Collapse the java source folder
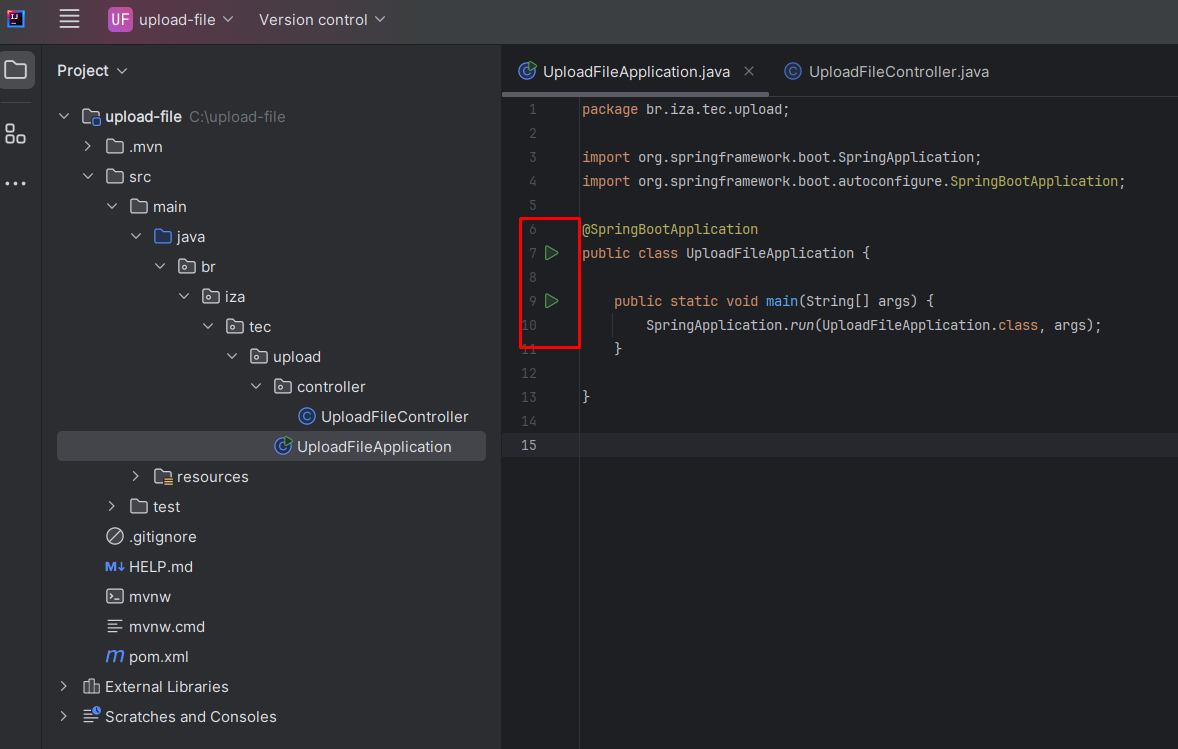 pyautogui.click(x=136, y=237)
